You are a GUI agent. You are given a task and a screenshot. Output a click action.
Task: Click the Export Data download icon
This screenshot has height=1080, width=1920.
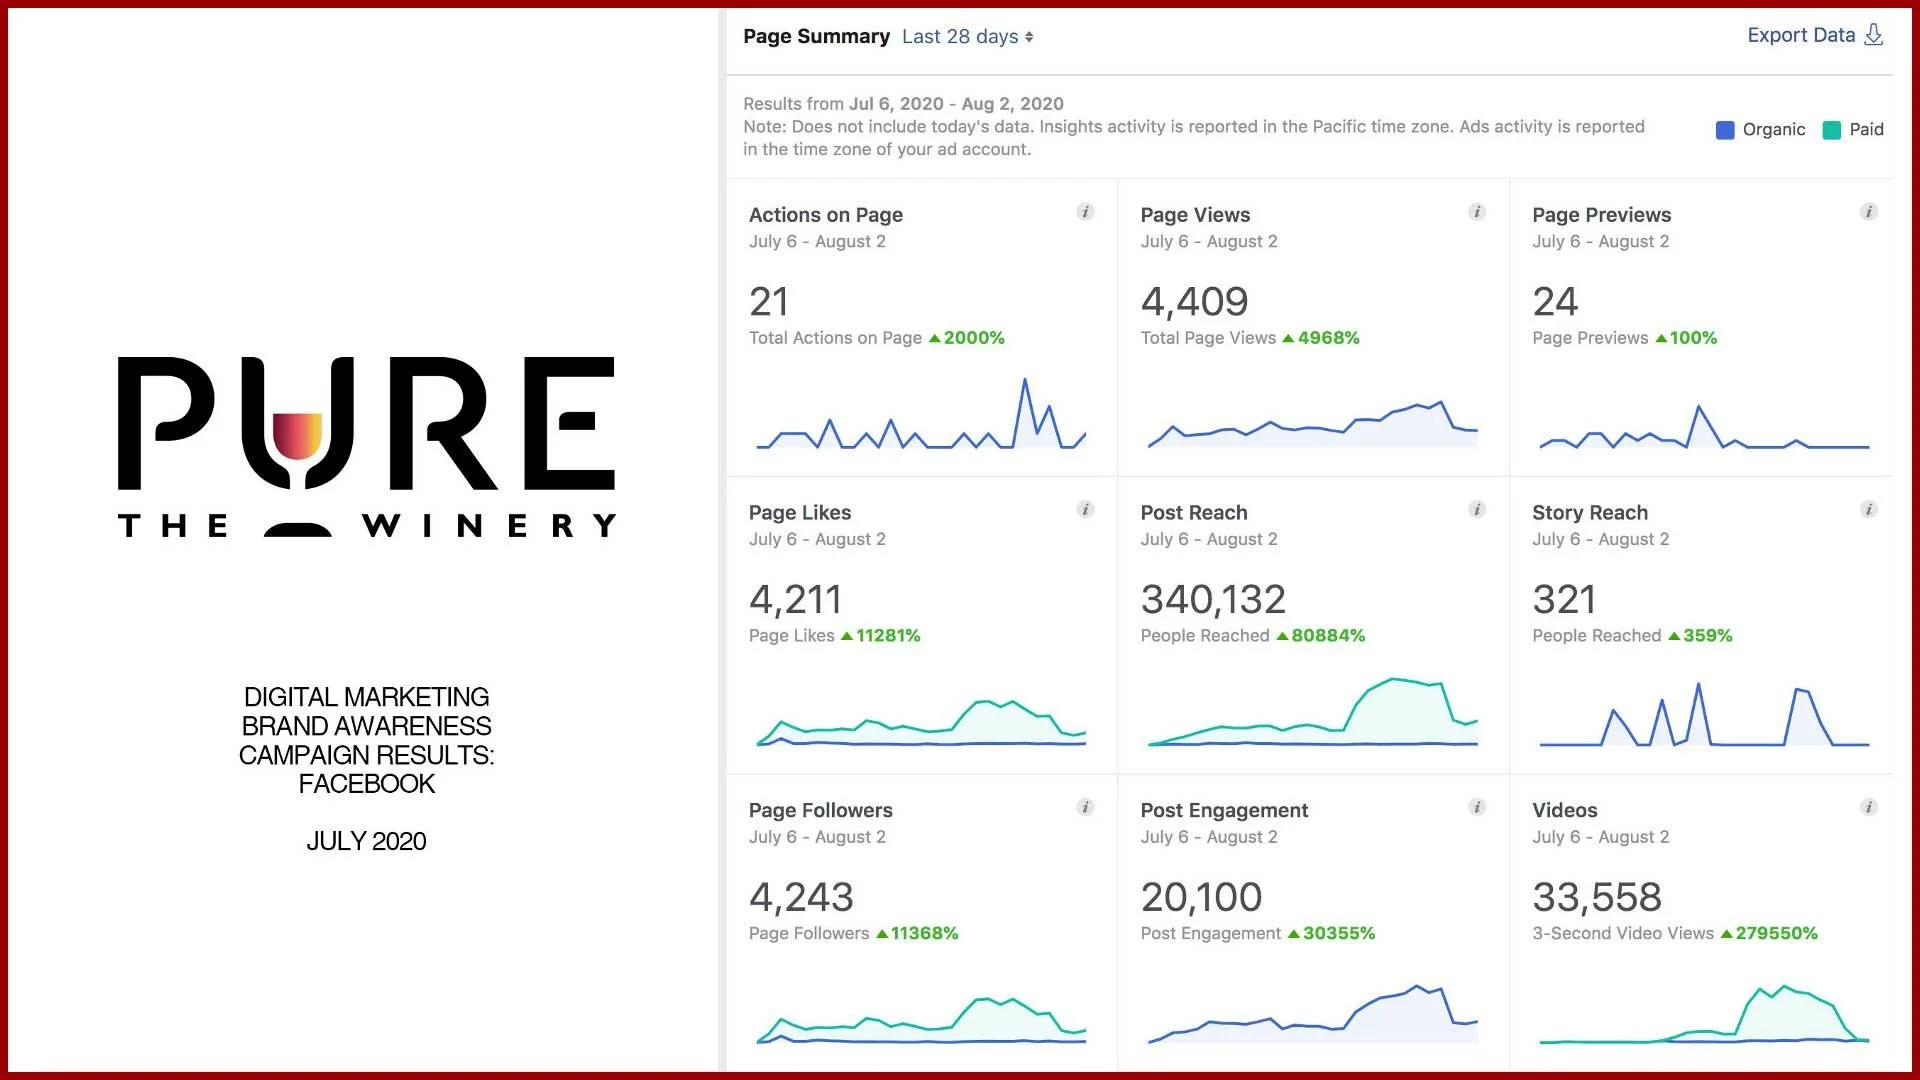click(1874, 36)
